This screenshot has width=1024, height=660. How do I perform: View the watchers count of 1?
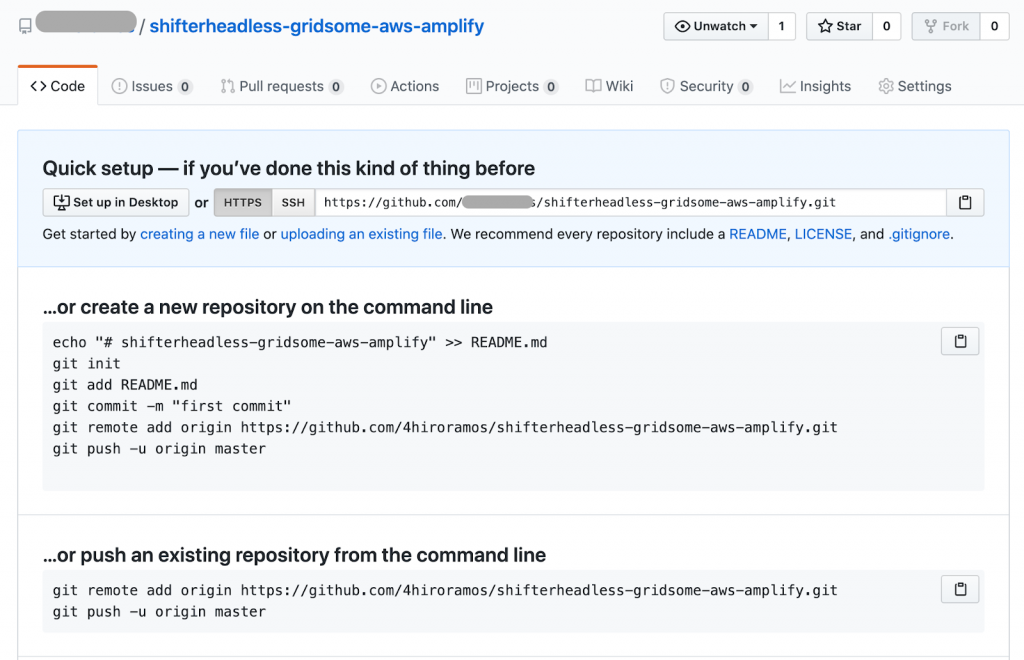782,26
